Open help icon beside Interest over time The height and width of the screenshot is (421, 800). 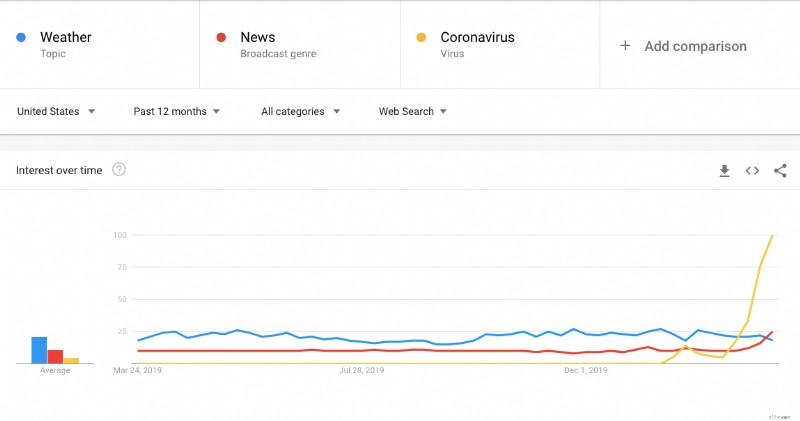(119, 170)
